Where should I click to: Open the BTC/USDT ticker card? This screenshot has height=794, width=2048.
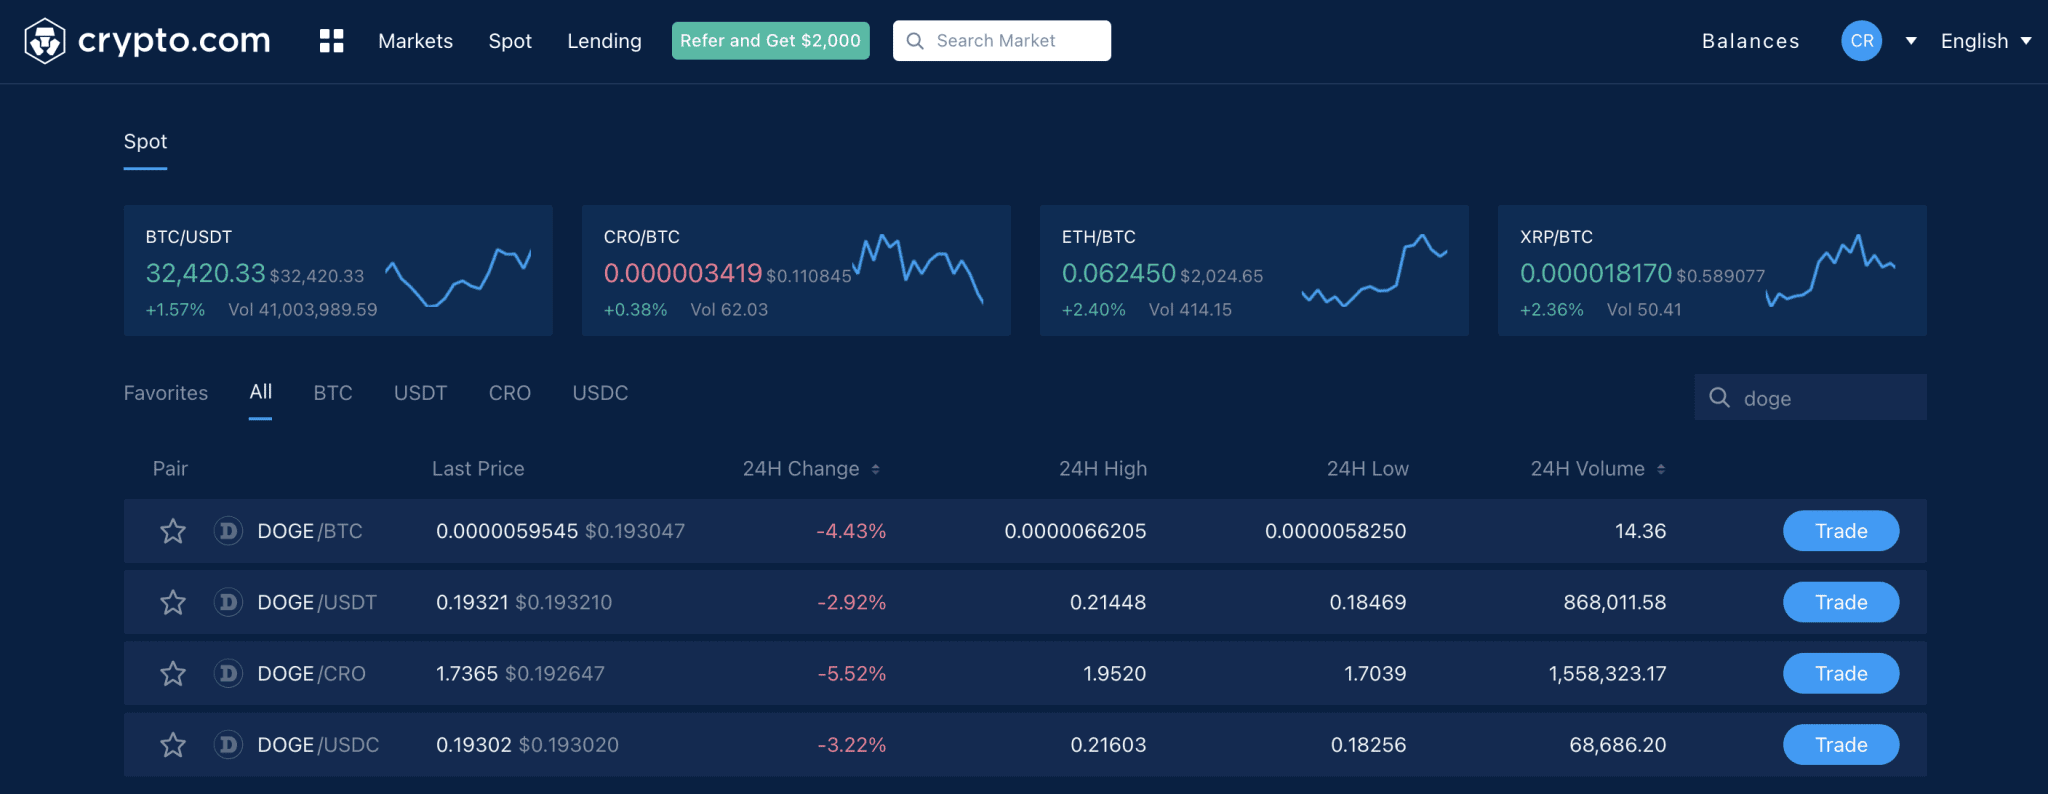(x=338, y=270)
